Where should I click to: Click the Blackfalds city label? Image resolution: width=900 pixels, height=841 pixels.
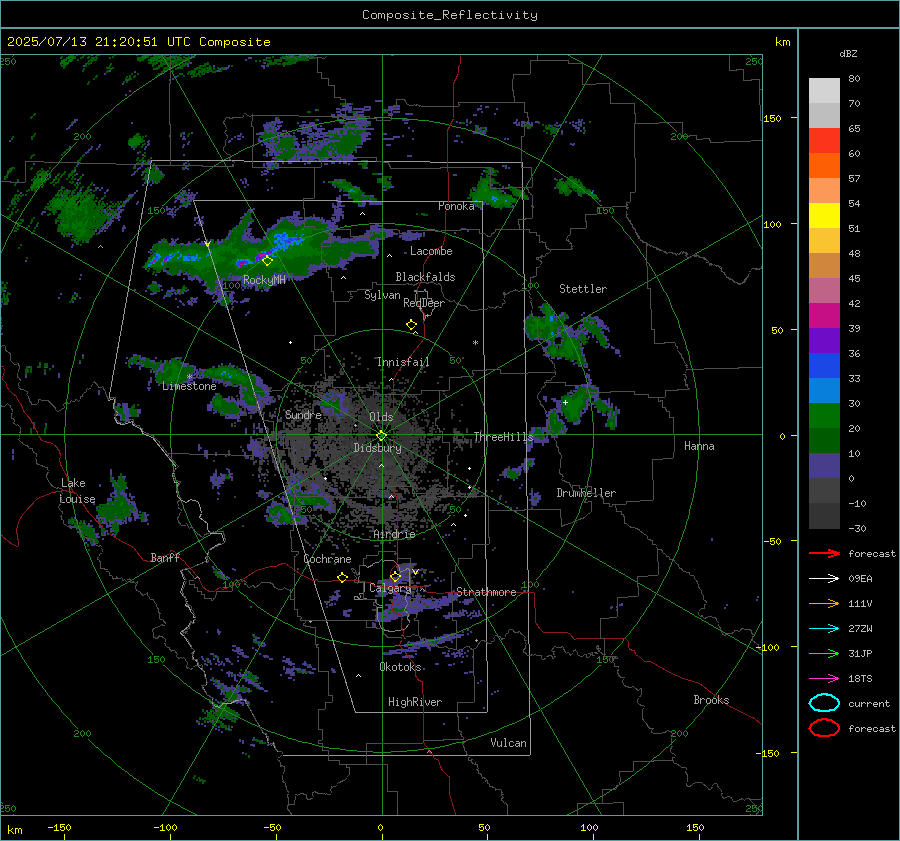click(x=425, y=277)
